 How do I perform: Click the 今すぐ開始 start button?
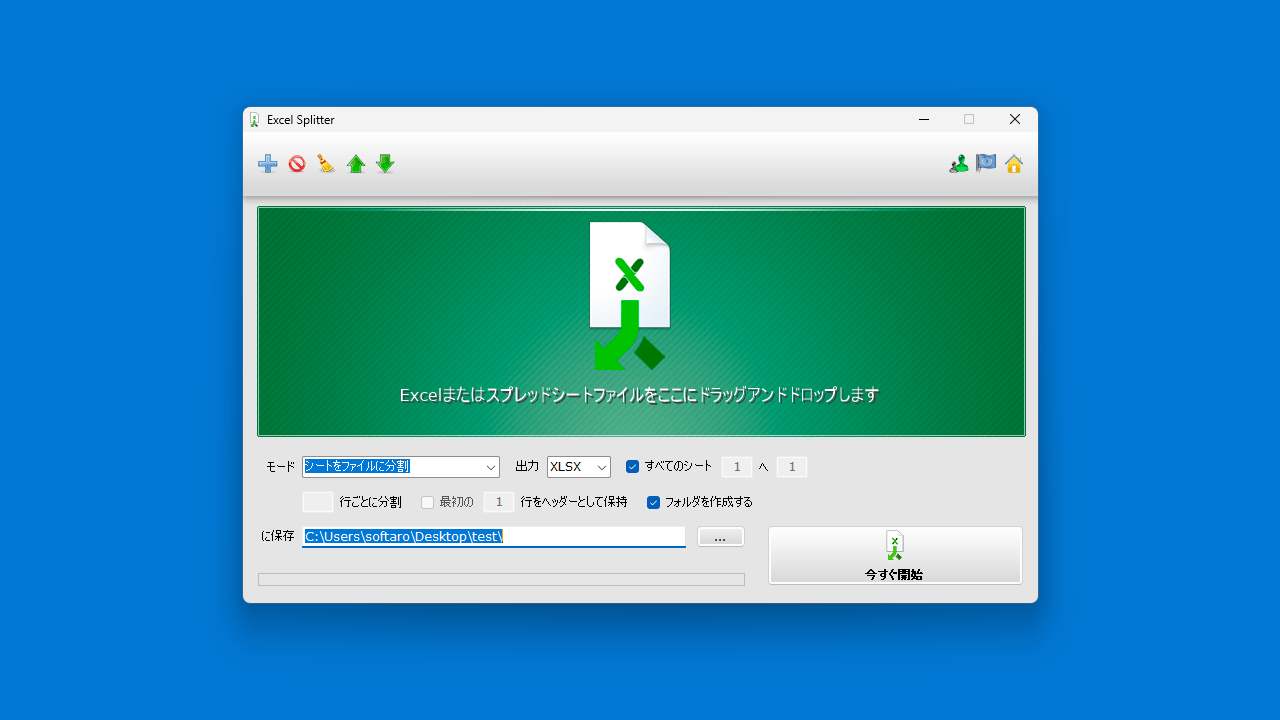pyautogui.click(x=895, y=555)
